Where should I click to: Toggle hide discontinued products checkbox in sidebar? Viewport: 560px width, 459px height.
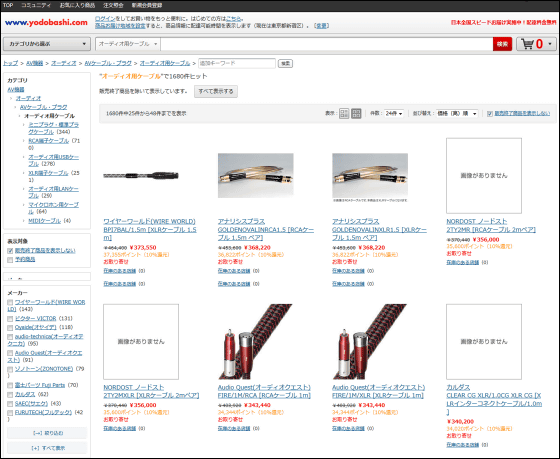pyautogui.click(x=10, y=251)
